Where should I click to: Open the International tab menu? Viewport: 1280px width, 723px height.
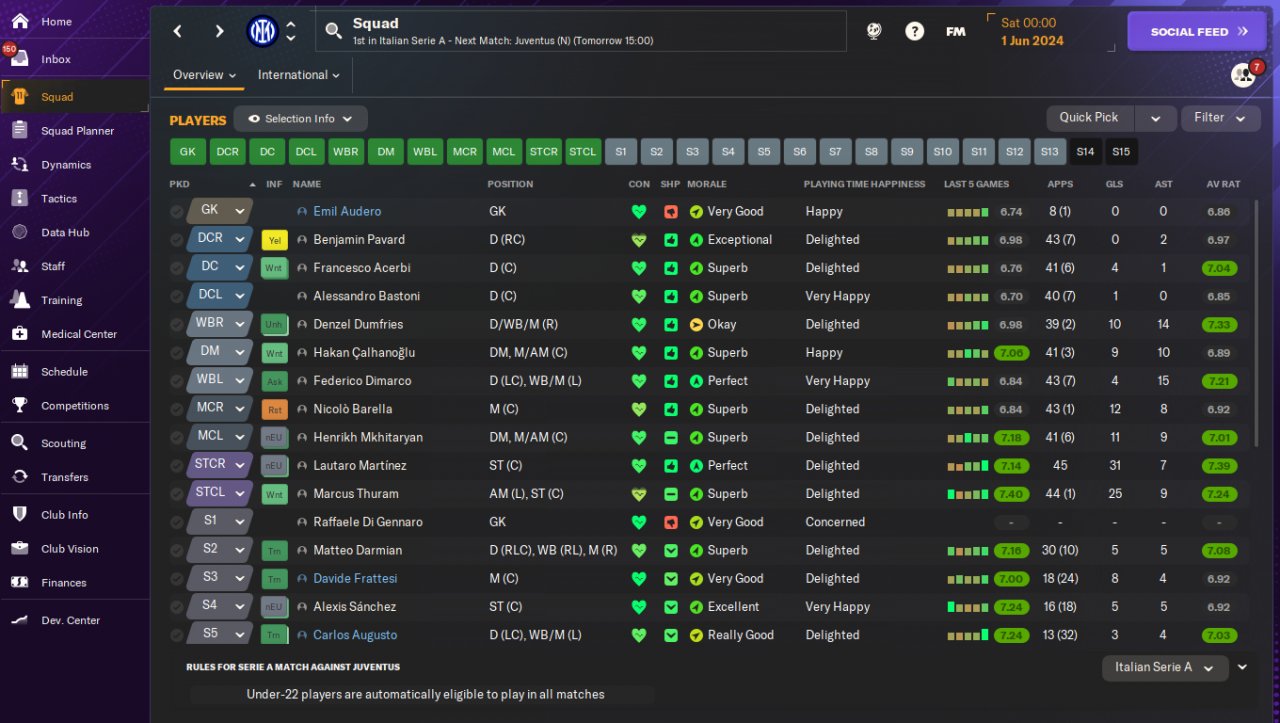pyautogui.click(x=299, y=75)
